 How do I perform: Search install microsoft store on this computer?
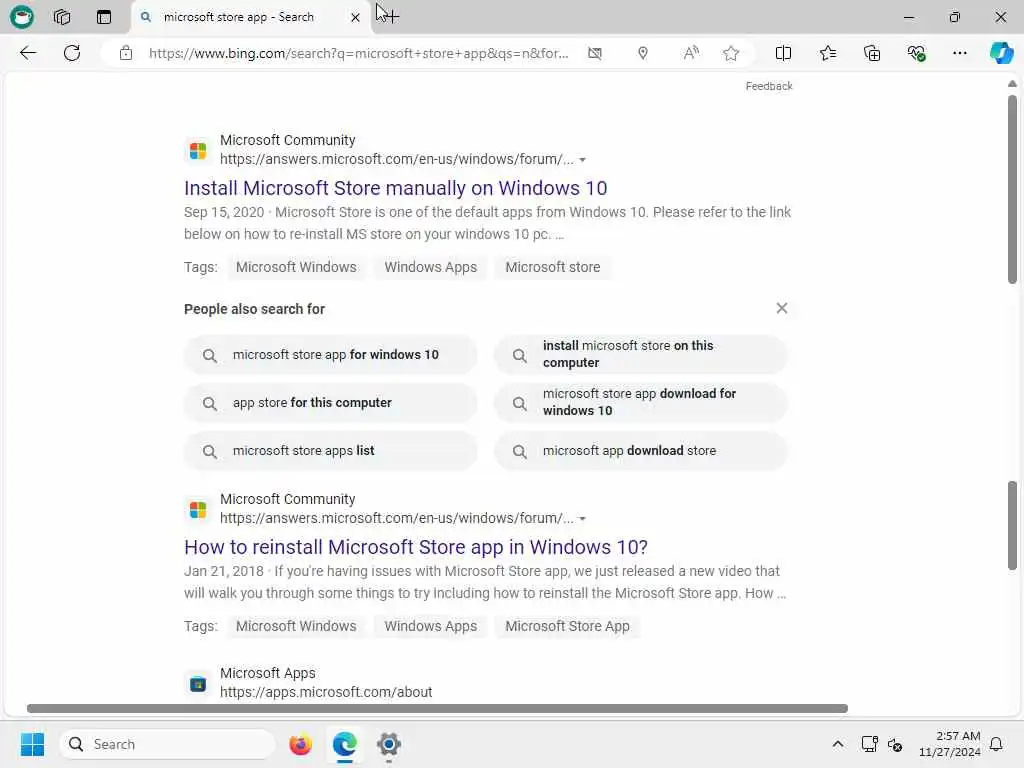(641, 355)
